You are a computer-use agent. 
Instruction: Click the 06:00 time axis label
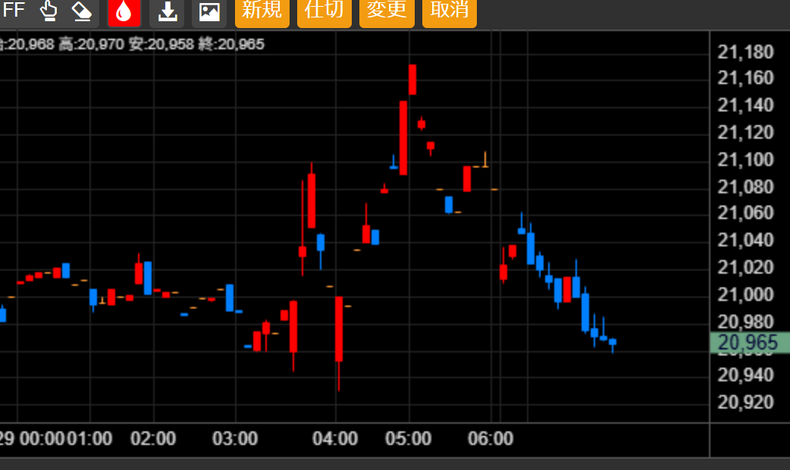(x=490, y=438)
